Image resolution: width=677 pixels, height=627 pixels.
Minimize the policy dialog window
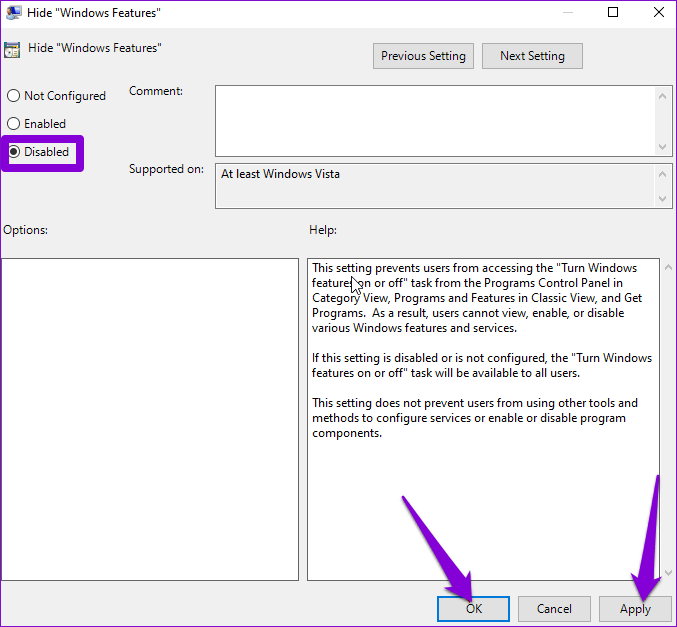[x=568, y=12]
